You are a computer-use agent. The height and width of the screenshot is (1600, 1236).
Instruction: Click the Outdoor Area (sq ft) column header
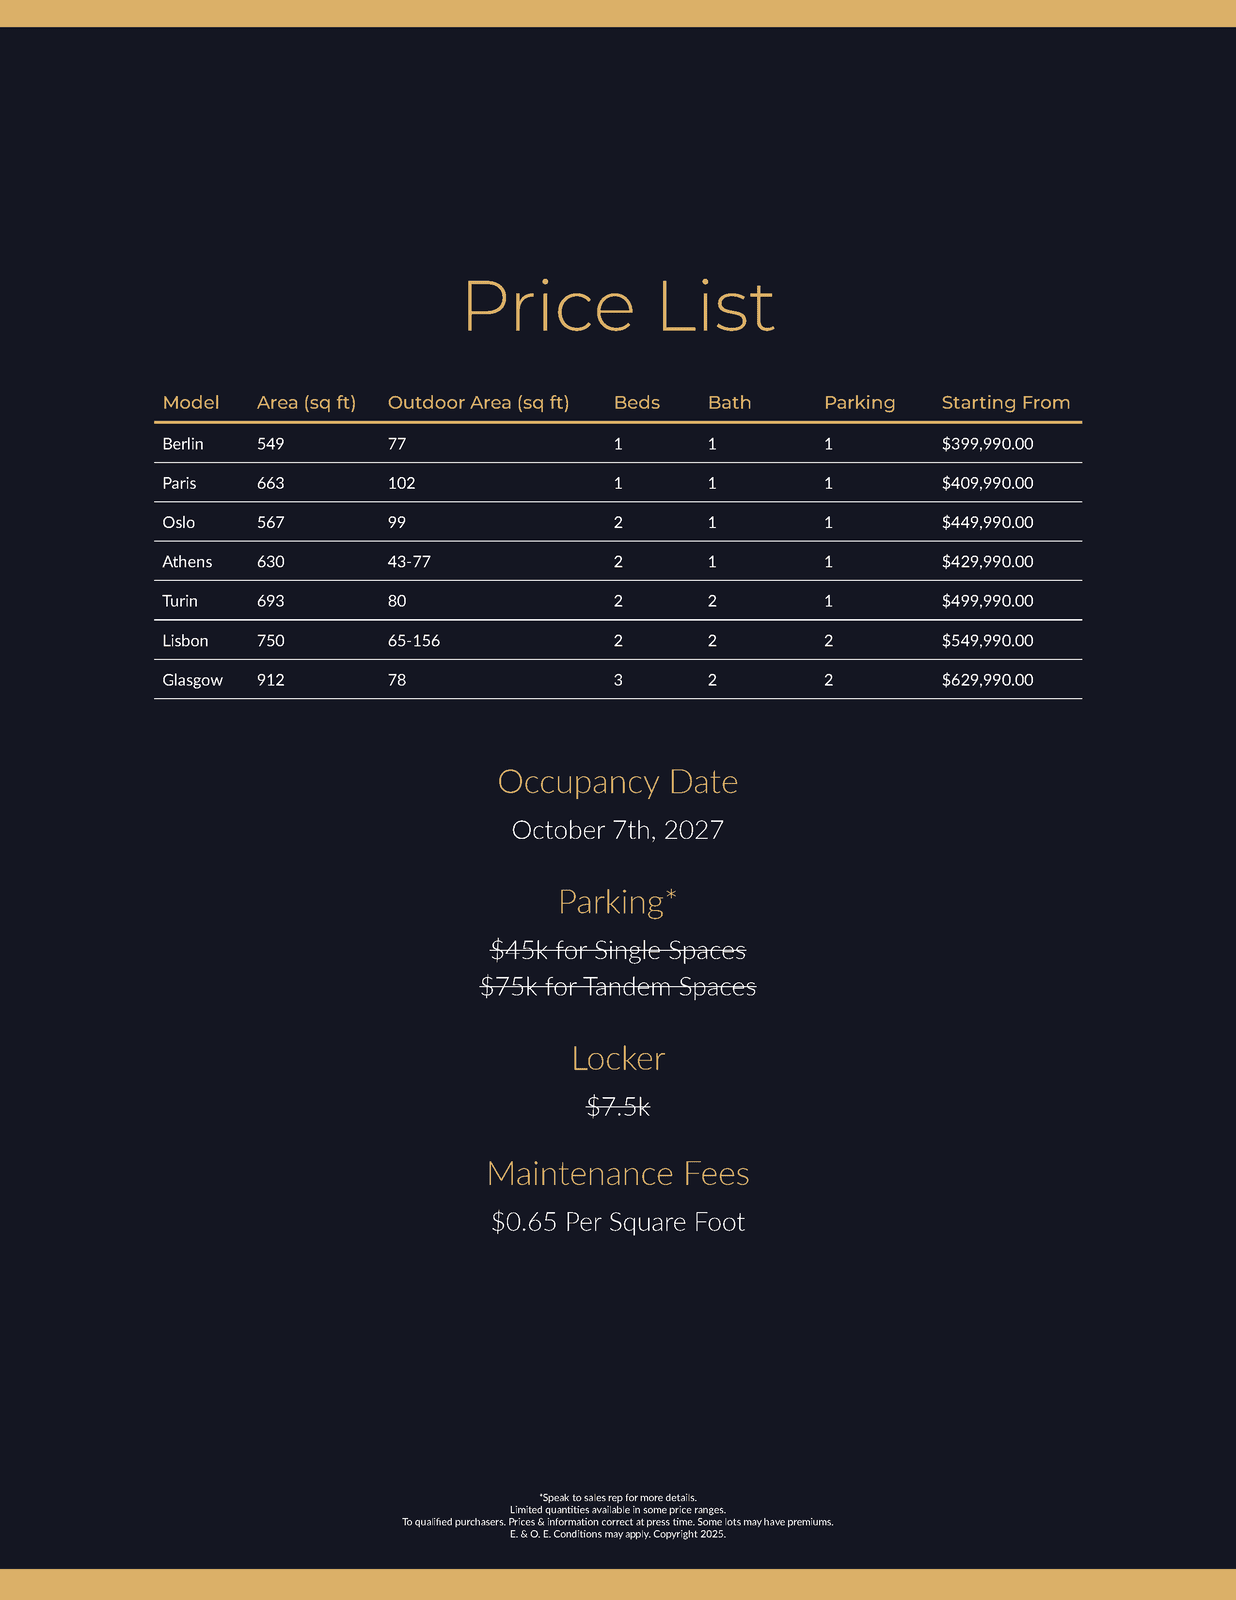478,403
